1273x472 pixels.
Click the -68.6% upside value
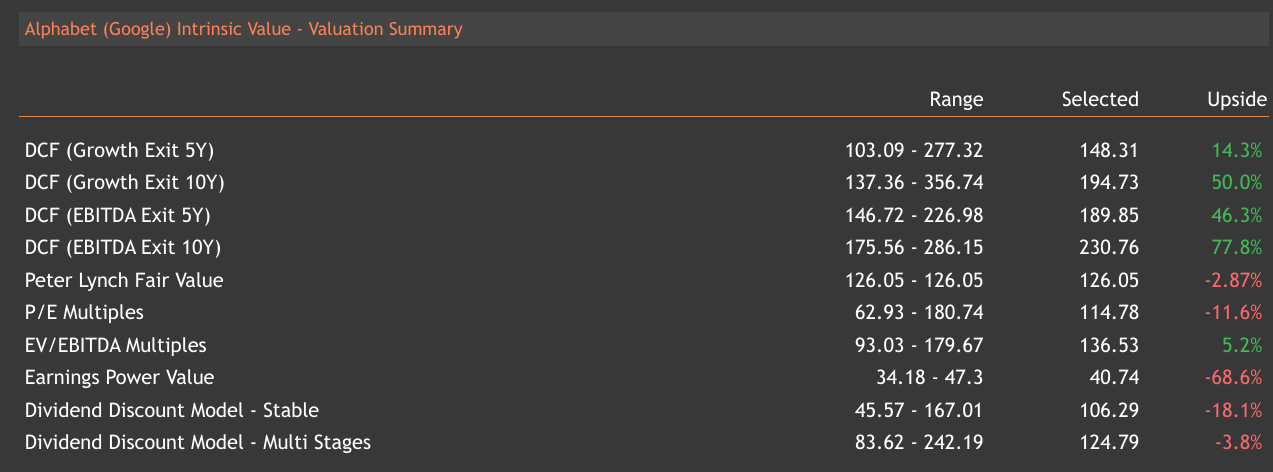click(x=1233, y=377)
